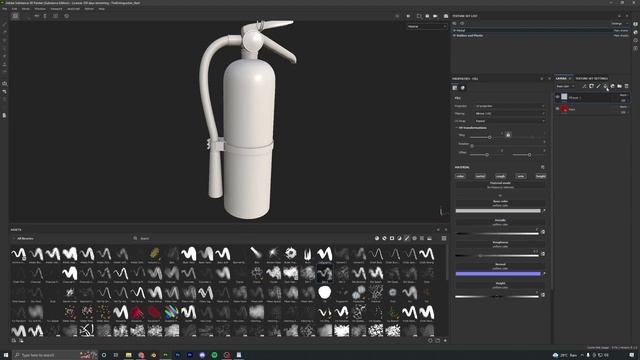Open the UV Wrap dropdown

click(510, 121)
